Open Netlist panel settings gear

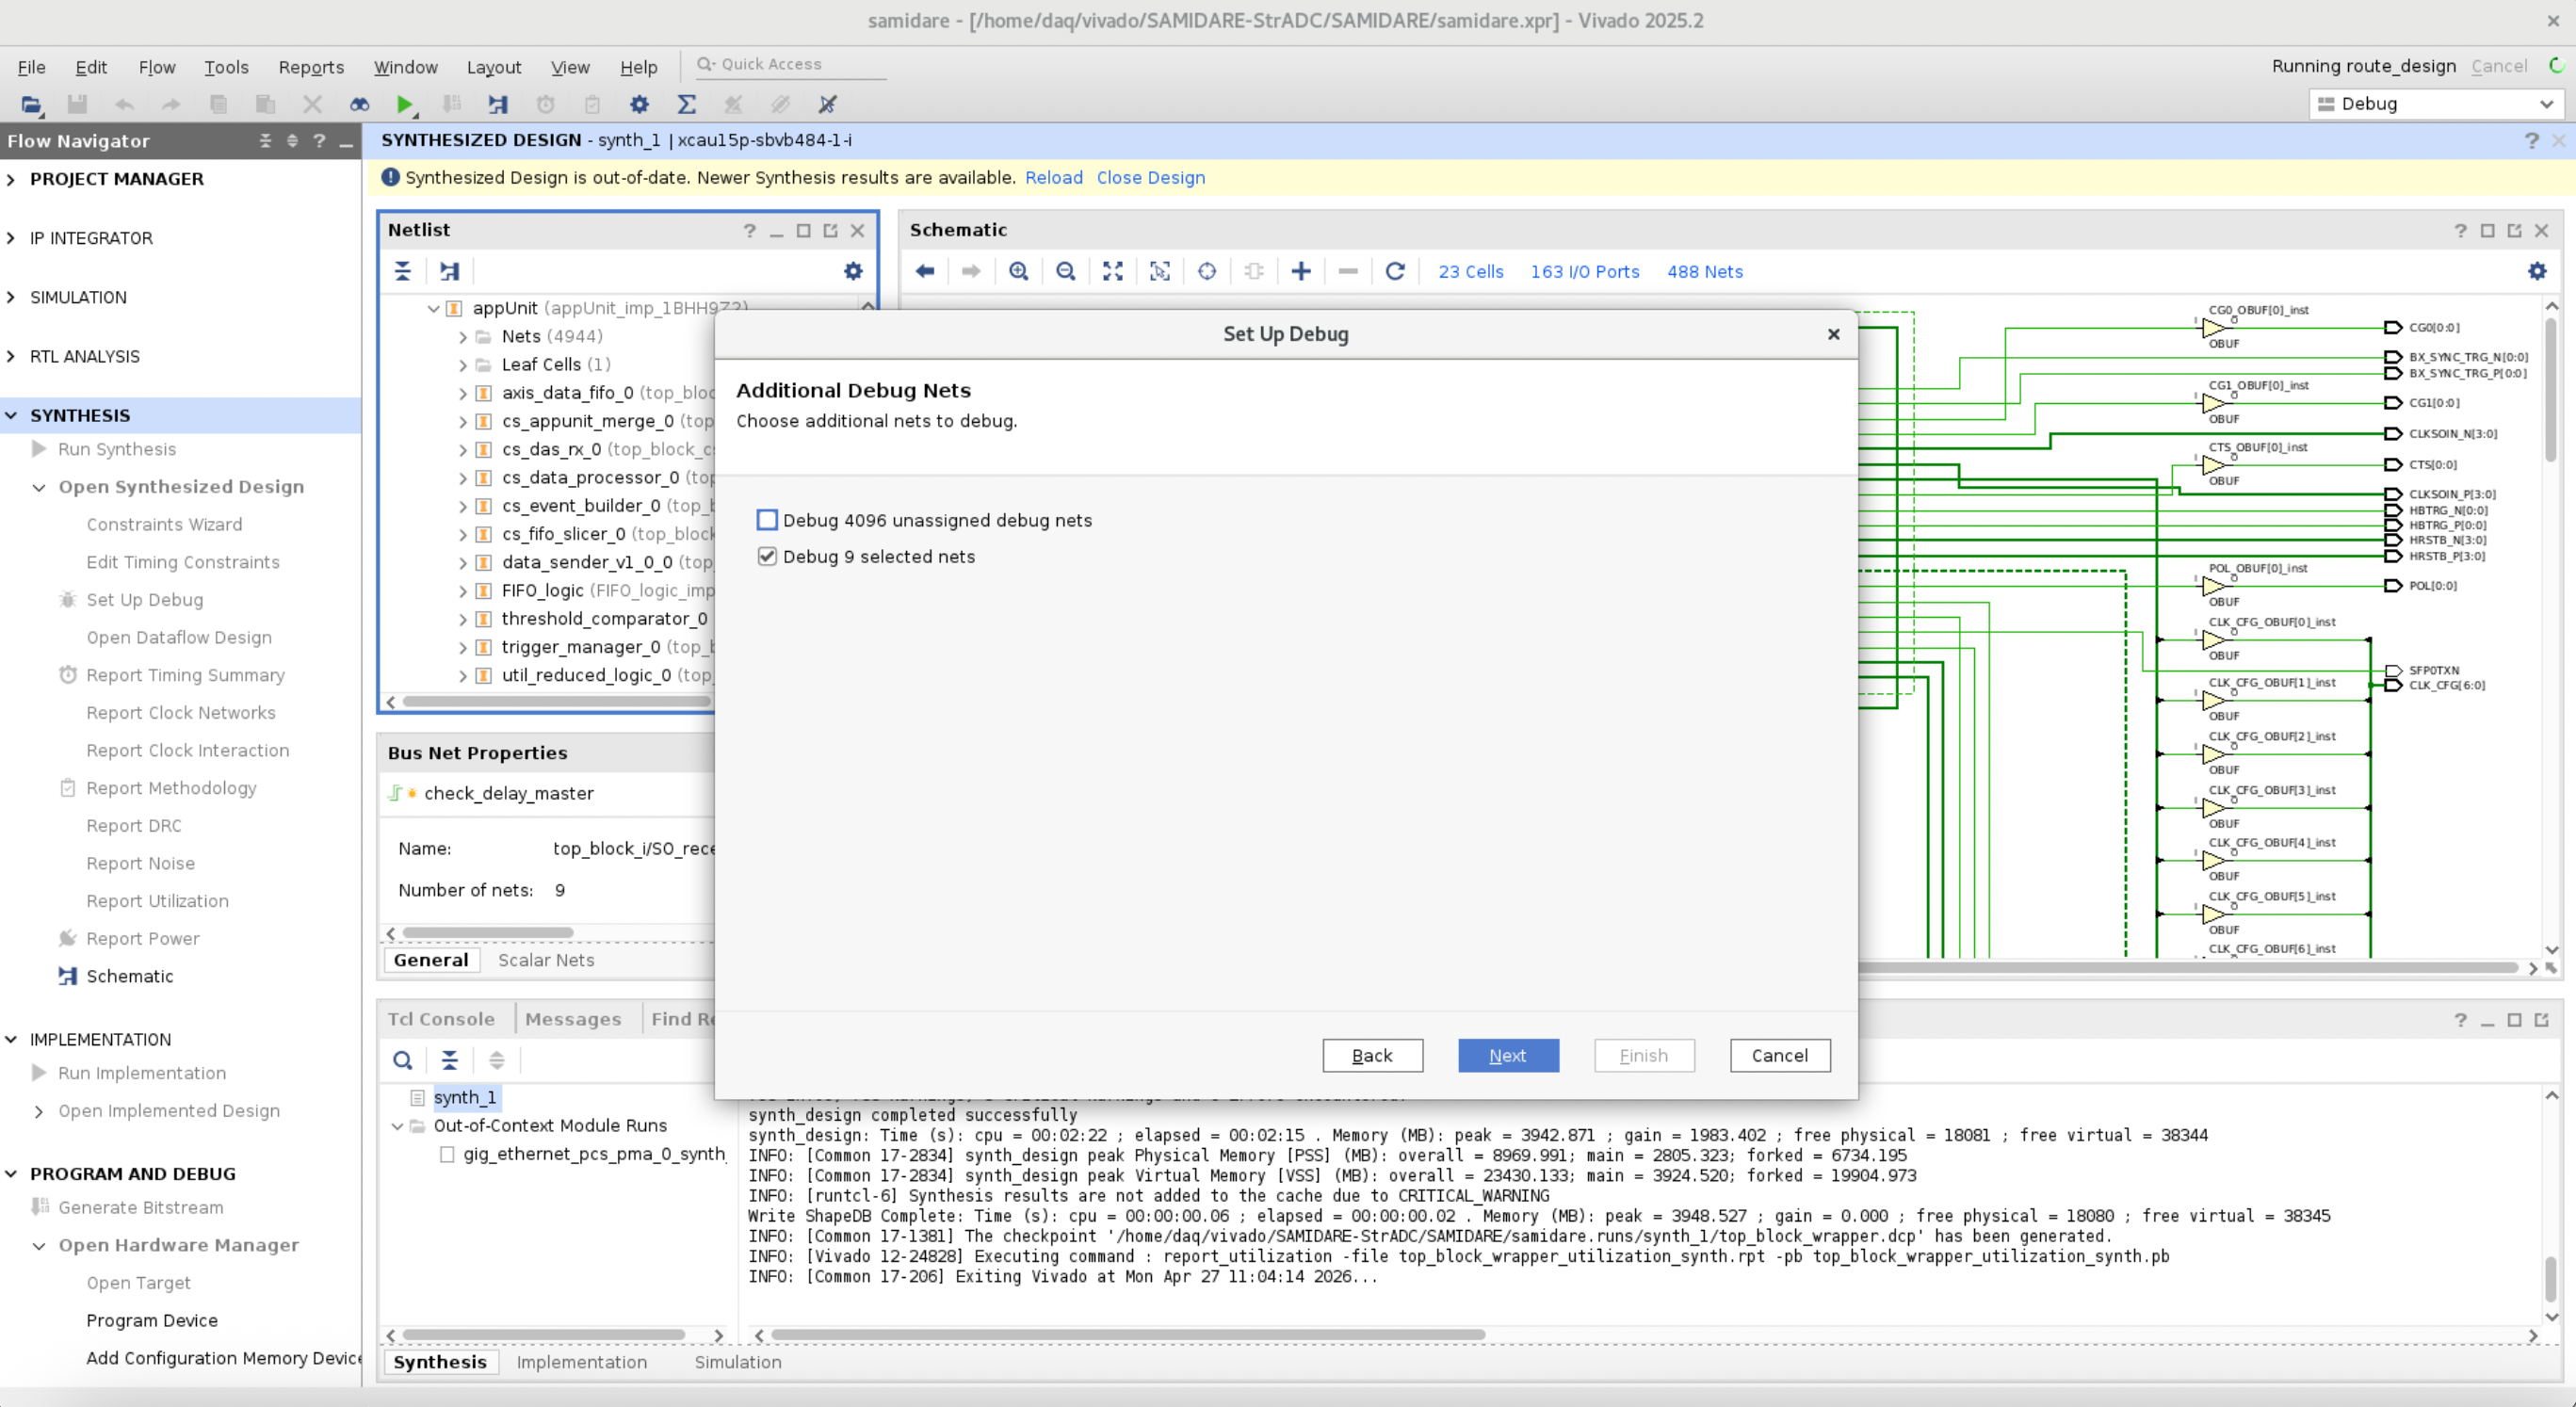[x=852, y=271]
